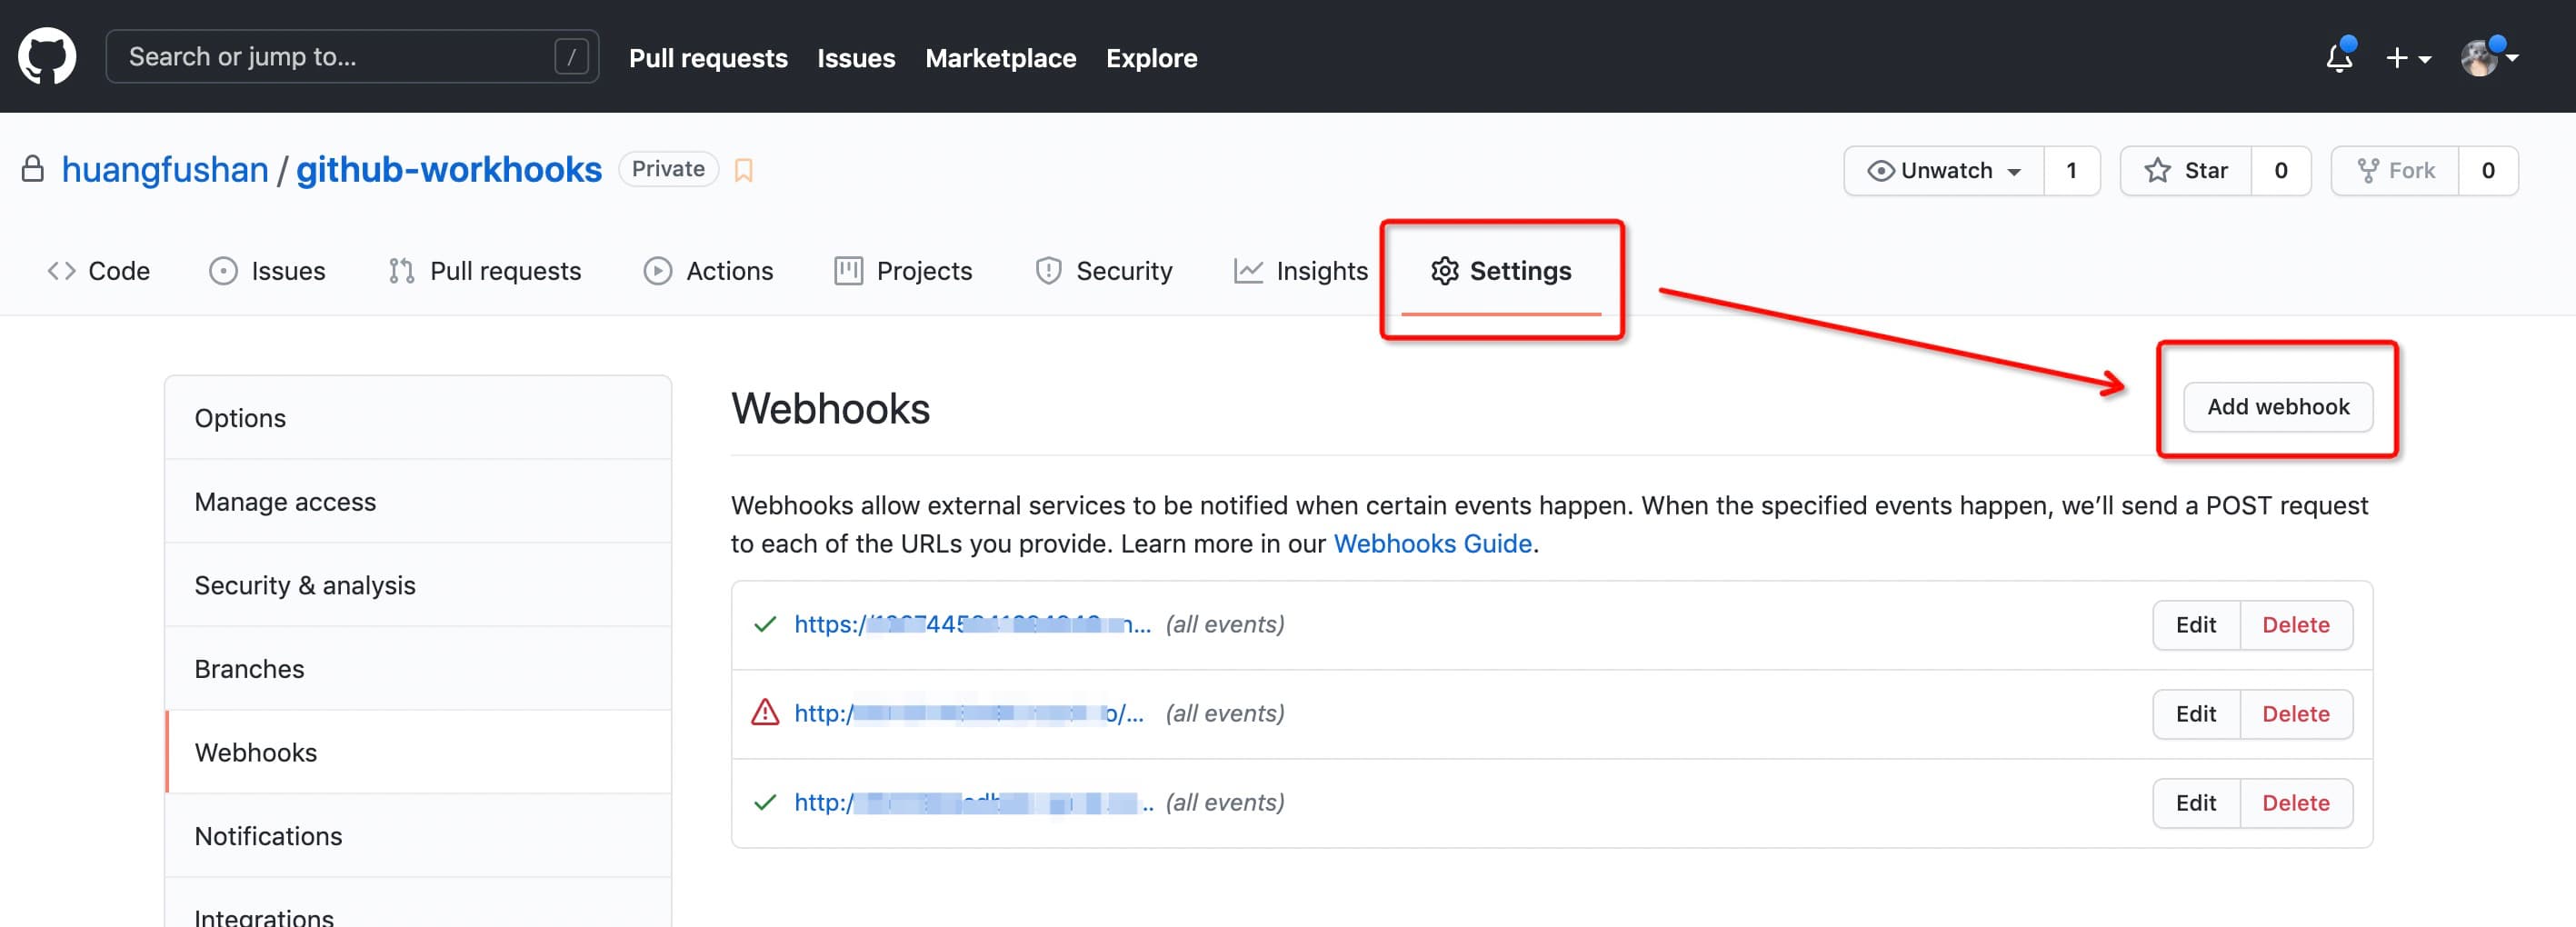Click the notifications bell icon
This screenshot has height=927, width=2576.
tap(2339, 57)
